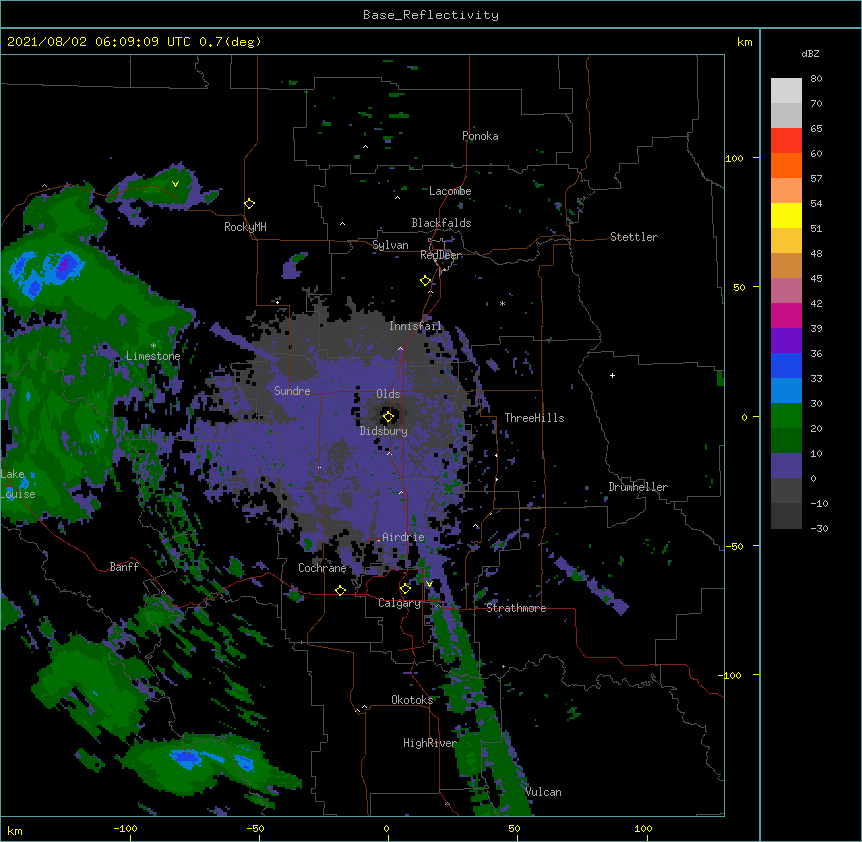
Task: Click the -50 tick label on horizontal axis
Action: pyautogui.click(x=255, y=829)
